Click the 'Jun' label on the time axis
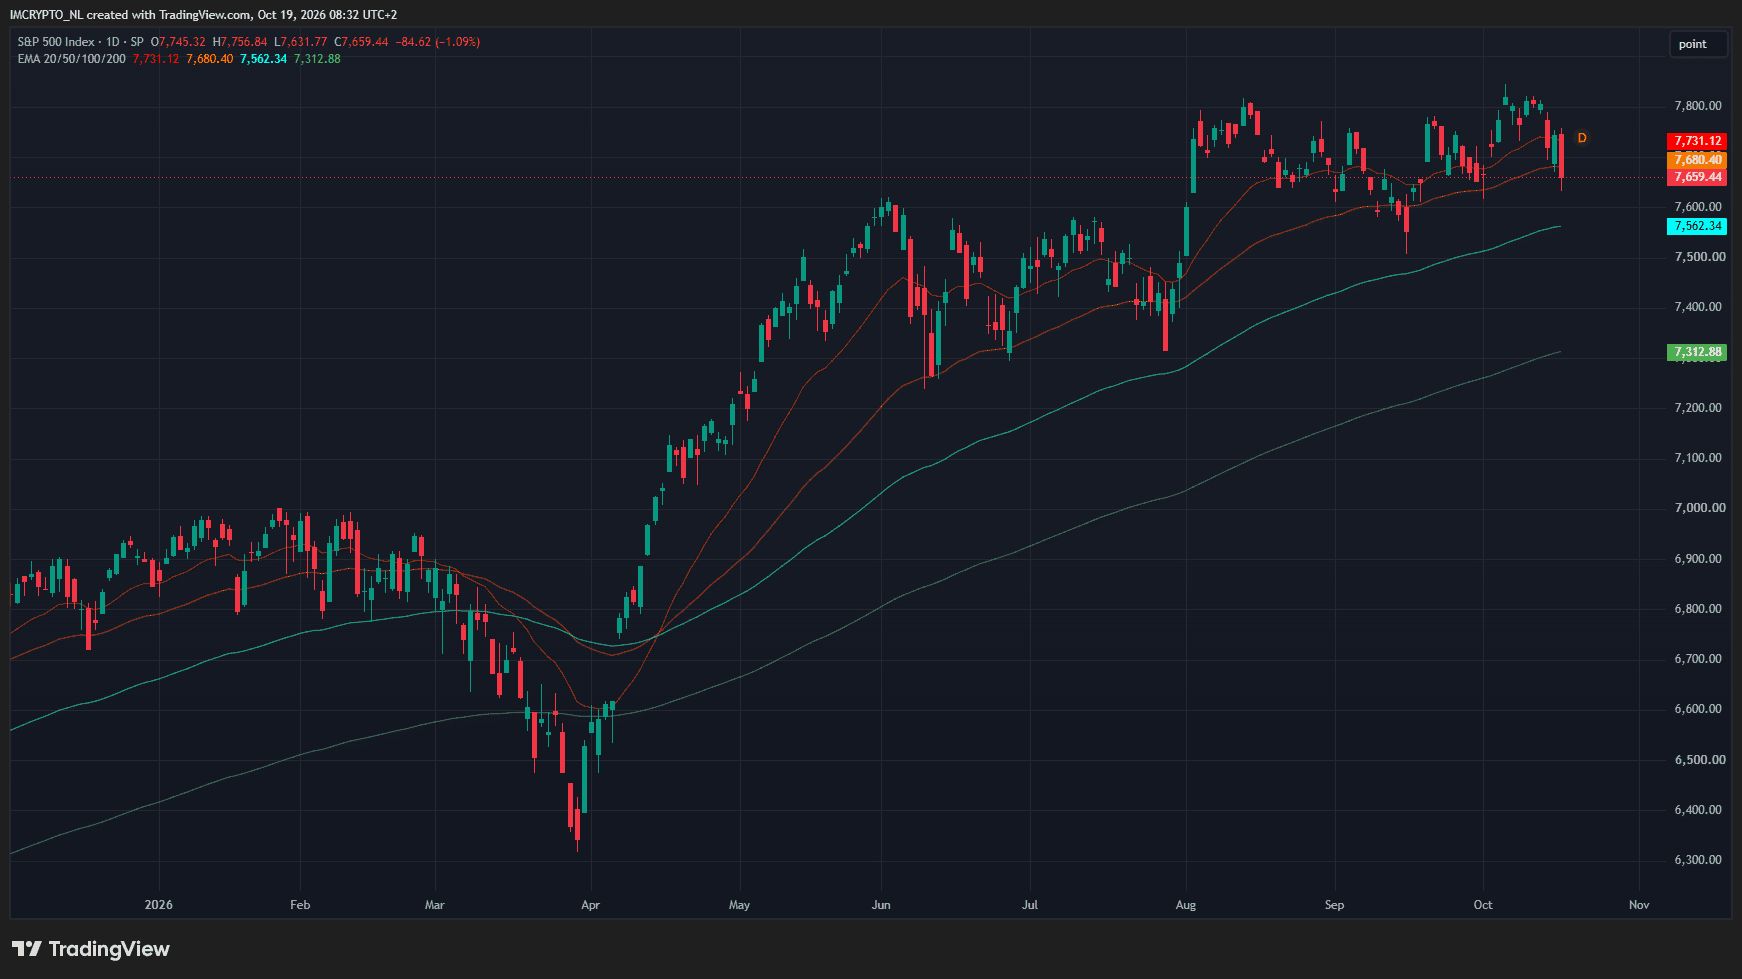Image resolution: width=1742 pixels, height=979 pixels. point(881,905)
